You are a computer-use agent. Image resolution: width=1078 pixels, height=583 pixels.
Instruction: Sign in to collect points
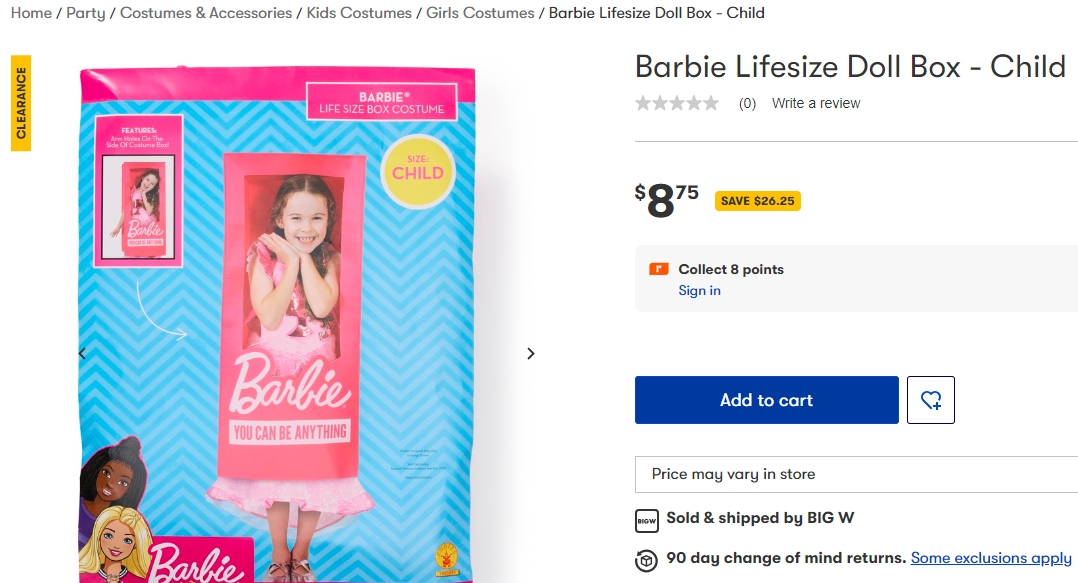pyautogui.click(x=699, y=291)
